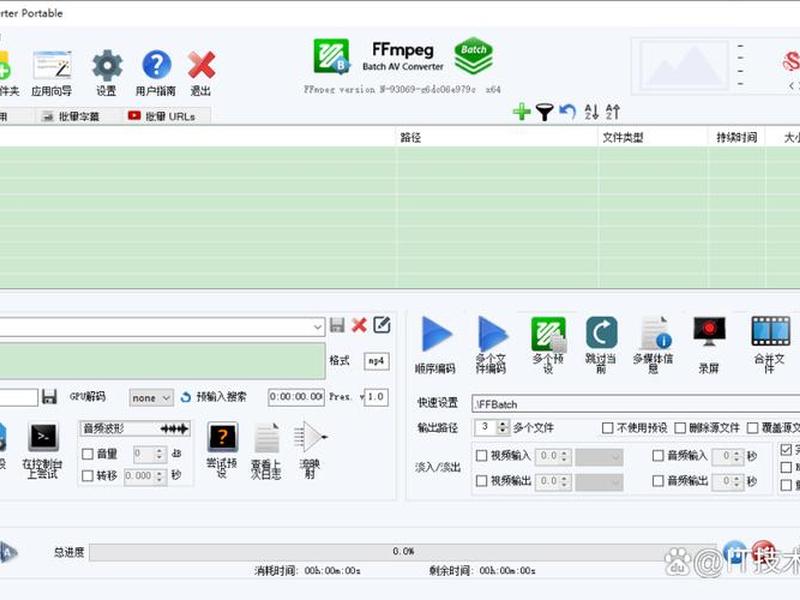Click the 总进度 progress bar
Image resolution: width=800 pixels, height=600 pixels.
(403, 552)
